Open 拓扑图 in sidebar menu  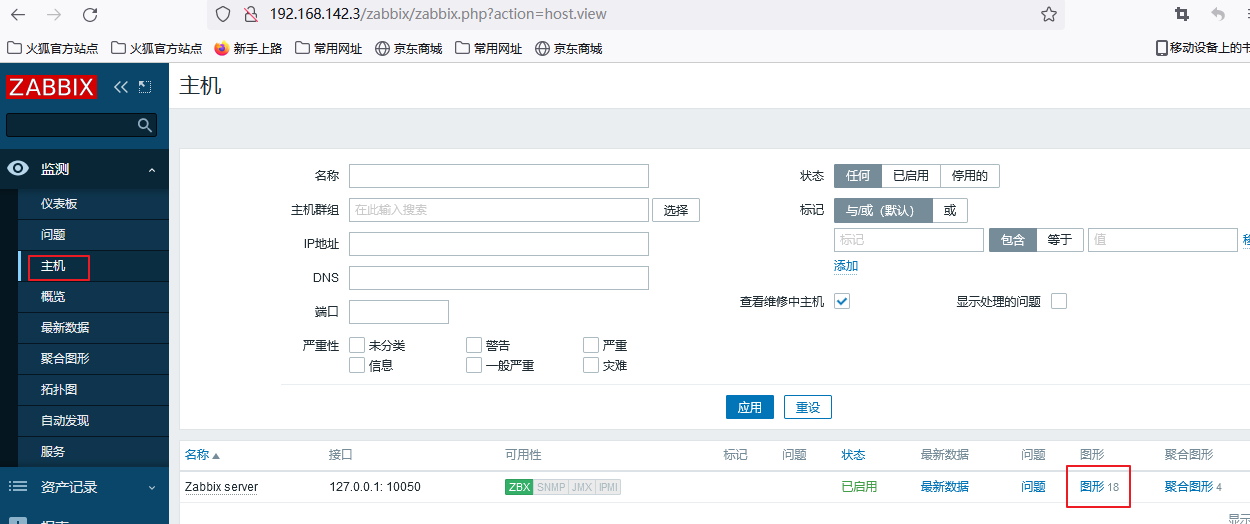(x=59, y=390)
